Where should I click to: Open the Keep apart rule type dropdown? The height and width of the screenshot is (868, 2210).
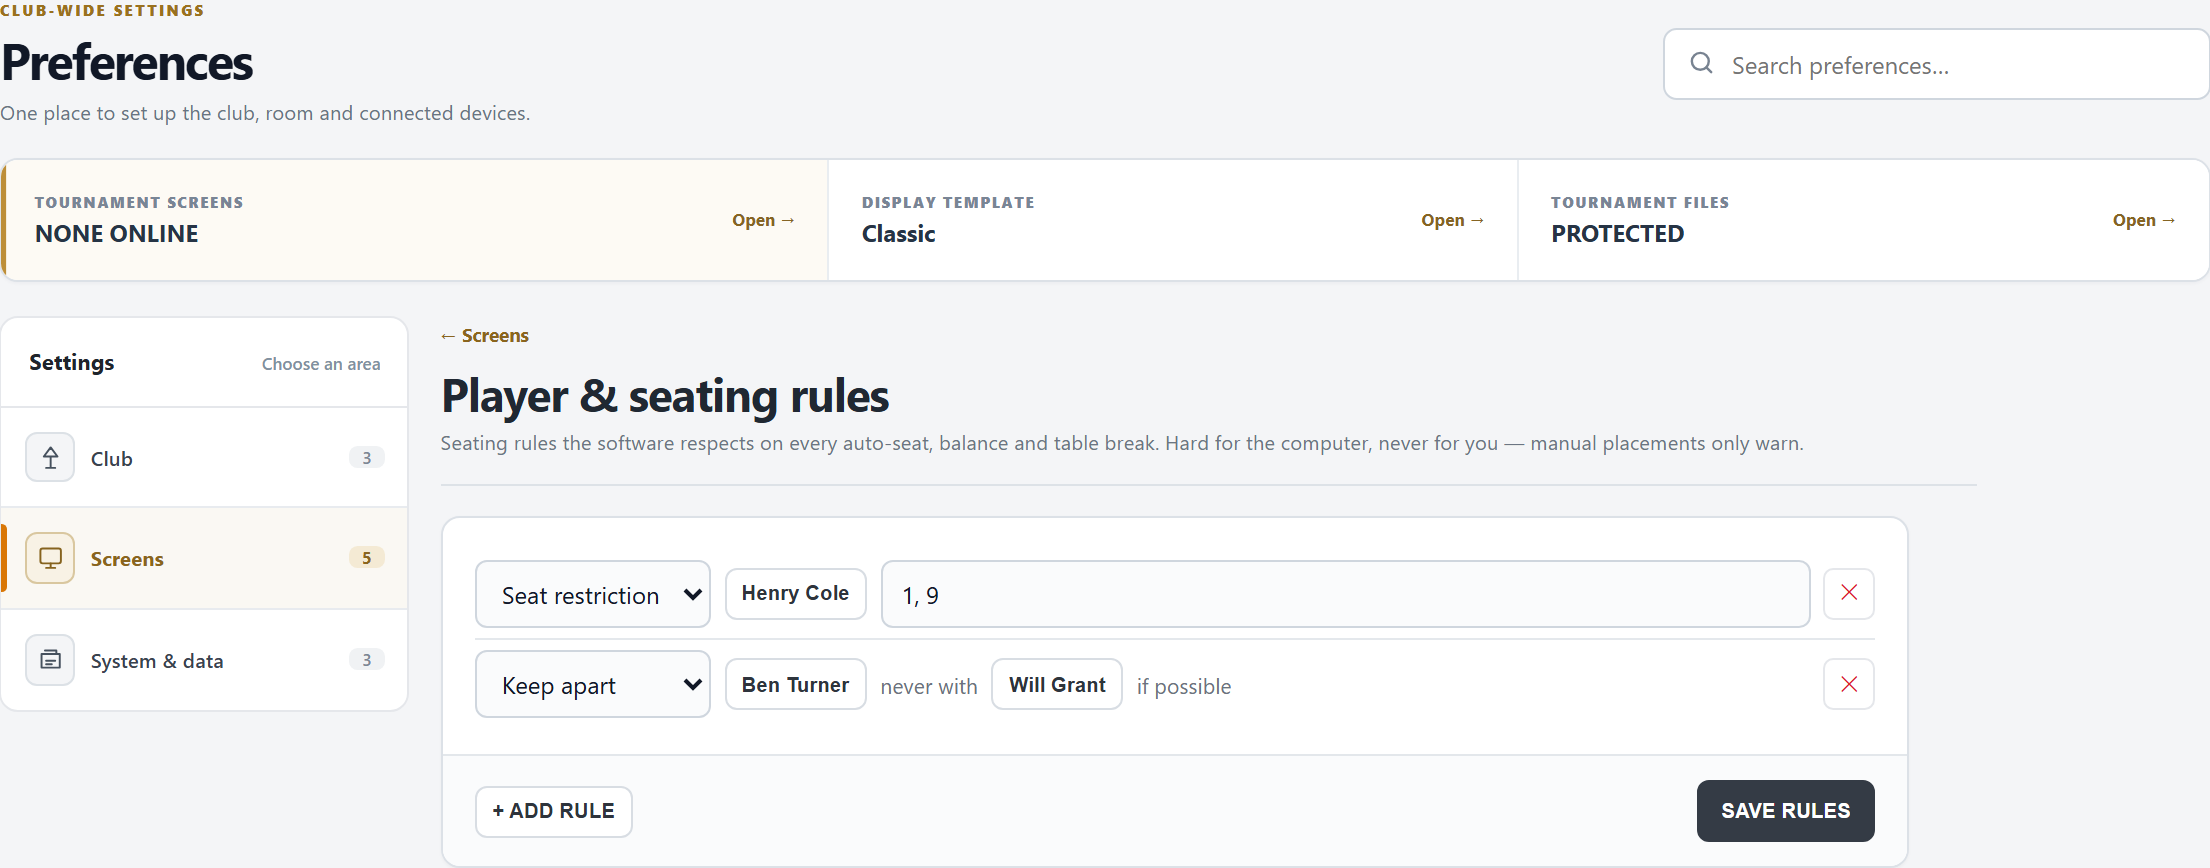[593, 684]
